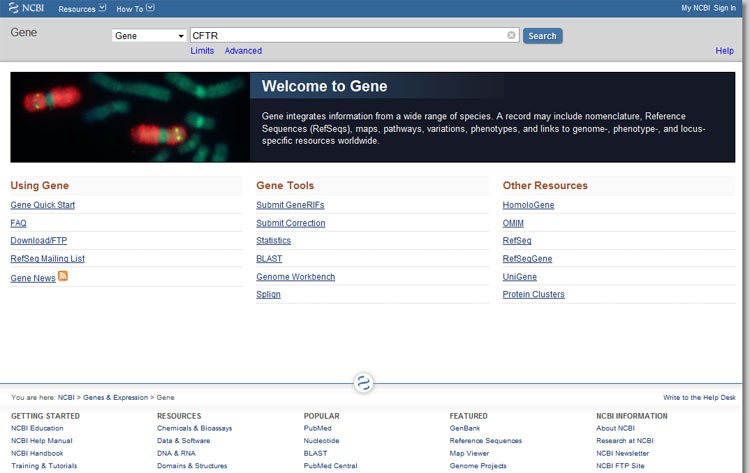Open Download/FTP link
The width and height of the screenshot is (750, 473).
39,241
